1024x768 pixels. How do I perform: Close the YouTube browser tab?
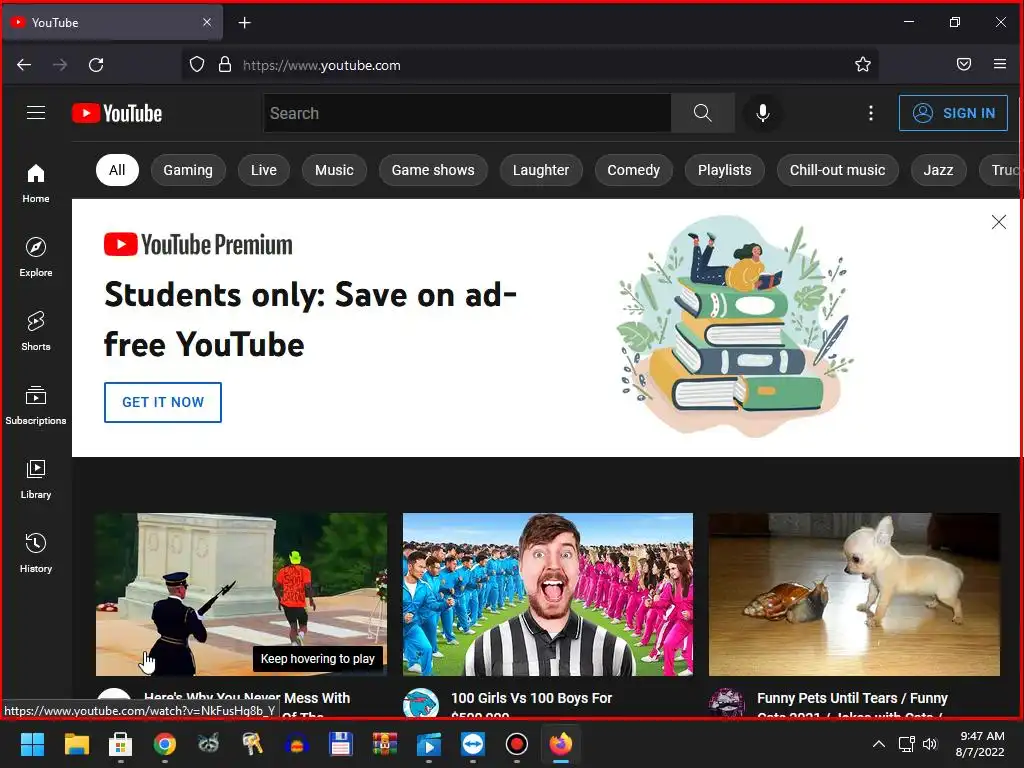coord(206,22)
